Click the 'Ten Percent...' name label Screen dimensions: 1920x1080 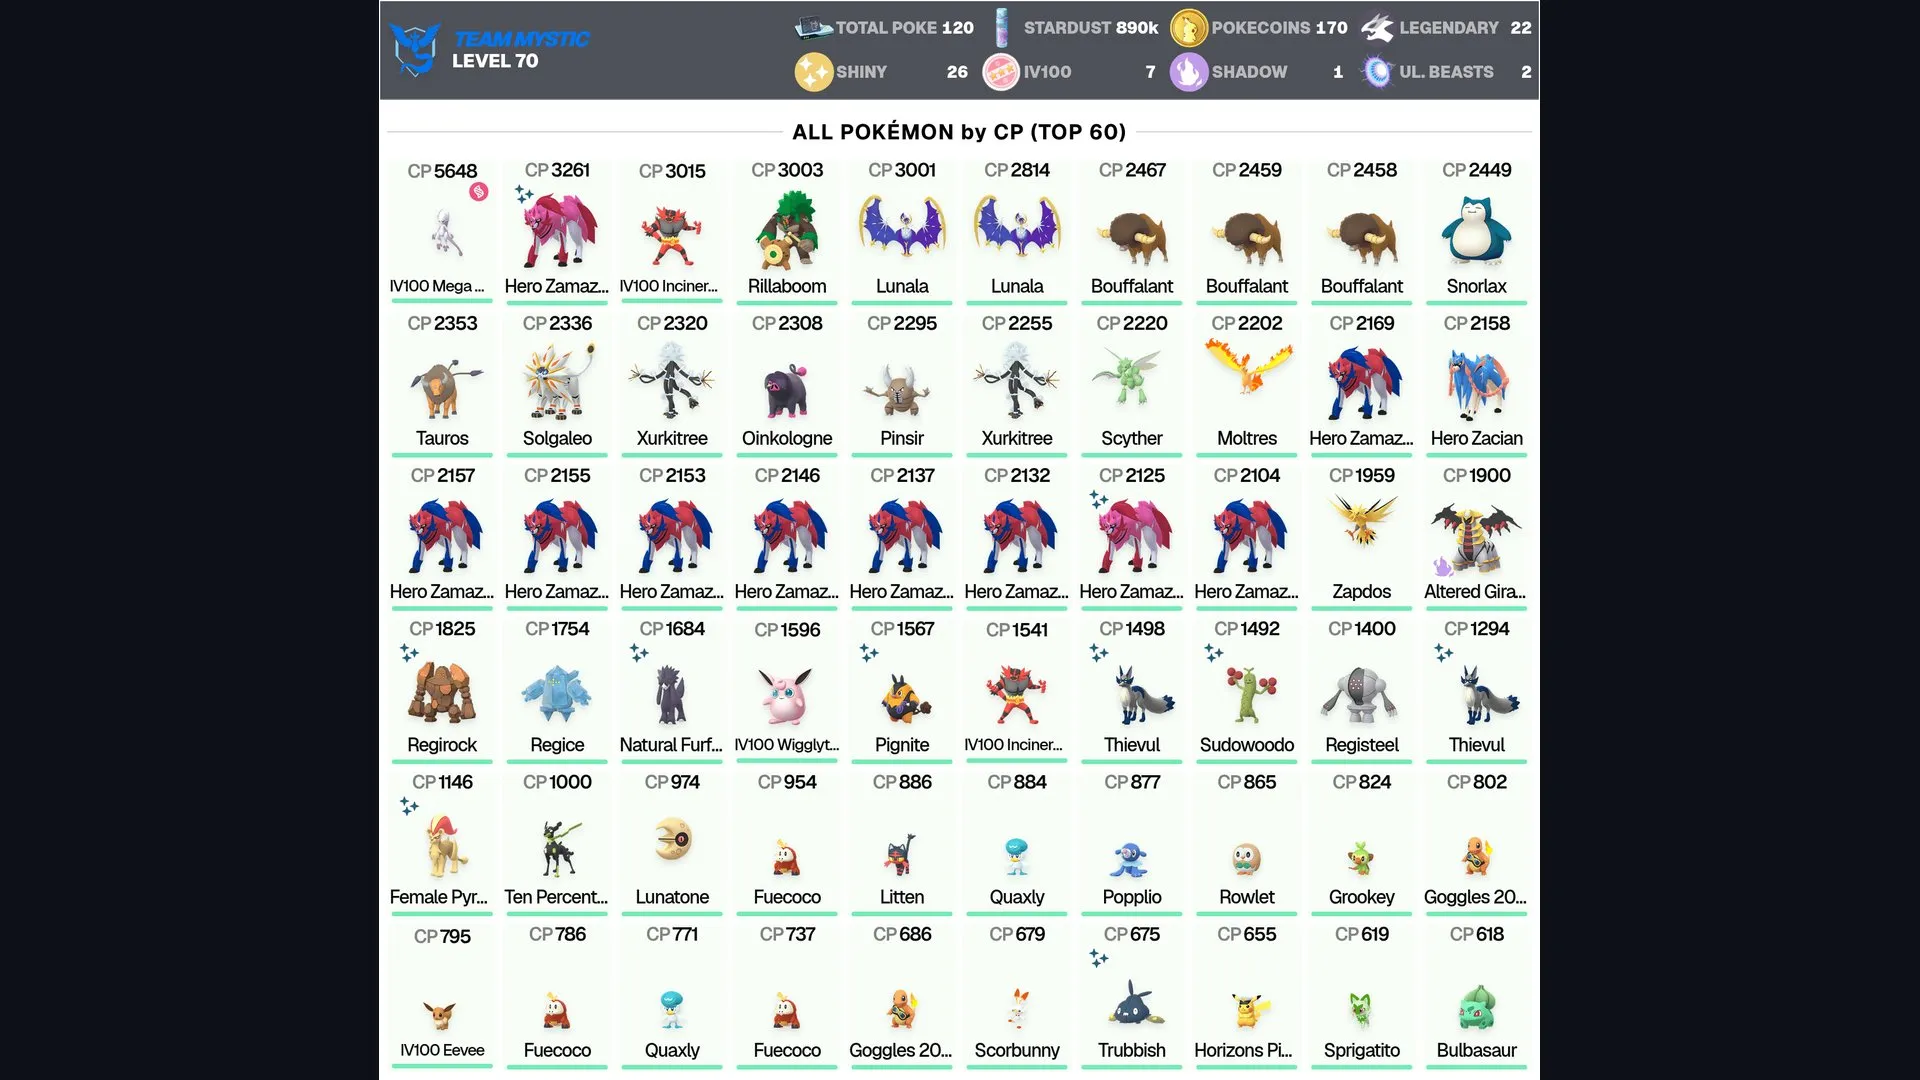tap(556, 897)
